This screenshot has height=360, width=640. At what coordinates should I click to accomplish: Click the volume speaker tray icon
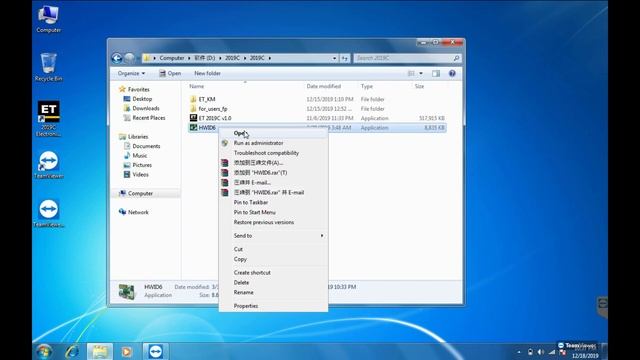tap(541, 352)
